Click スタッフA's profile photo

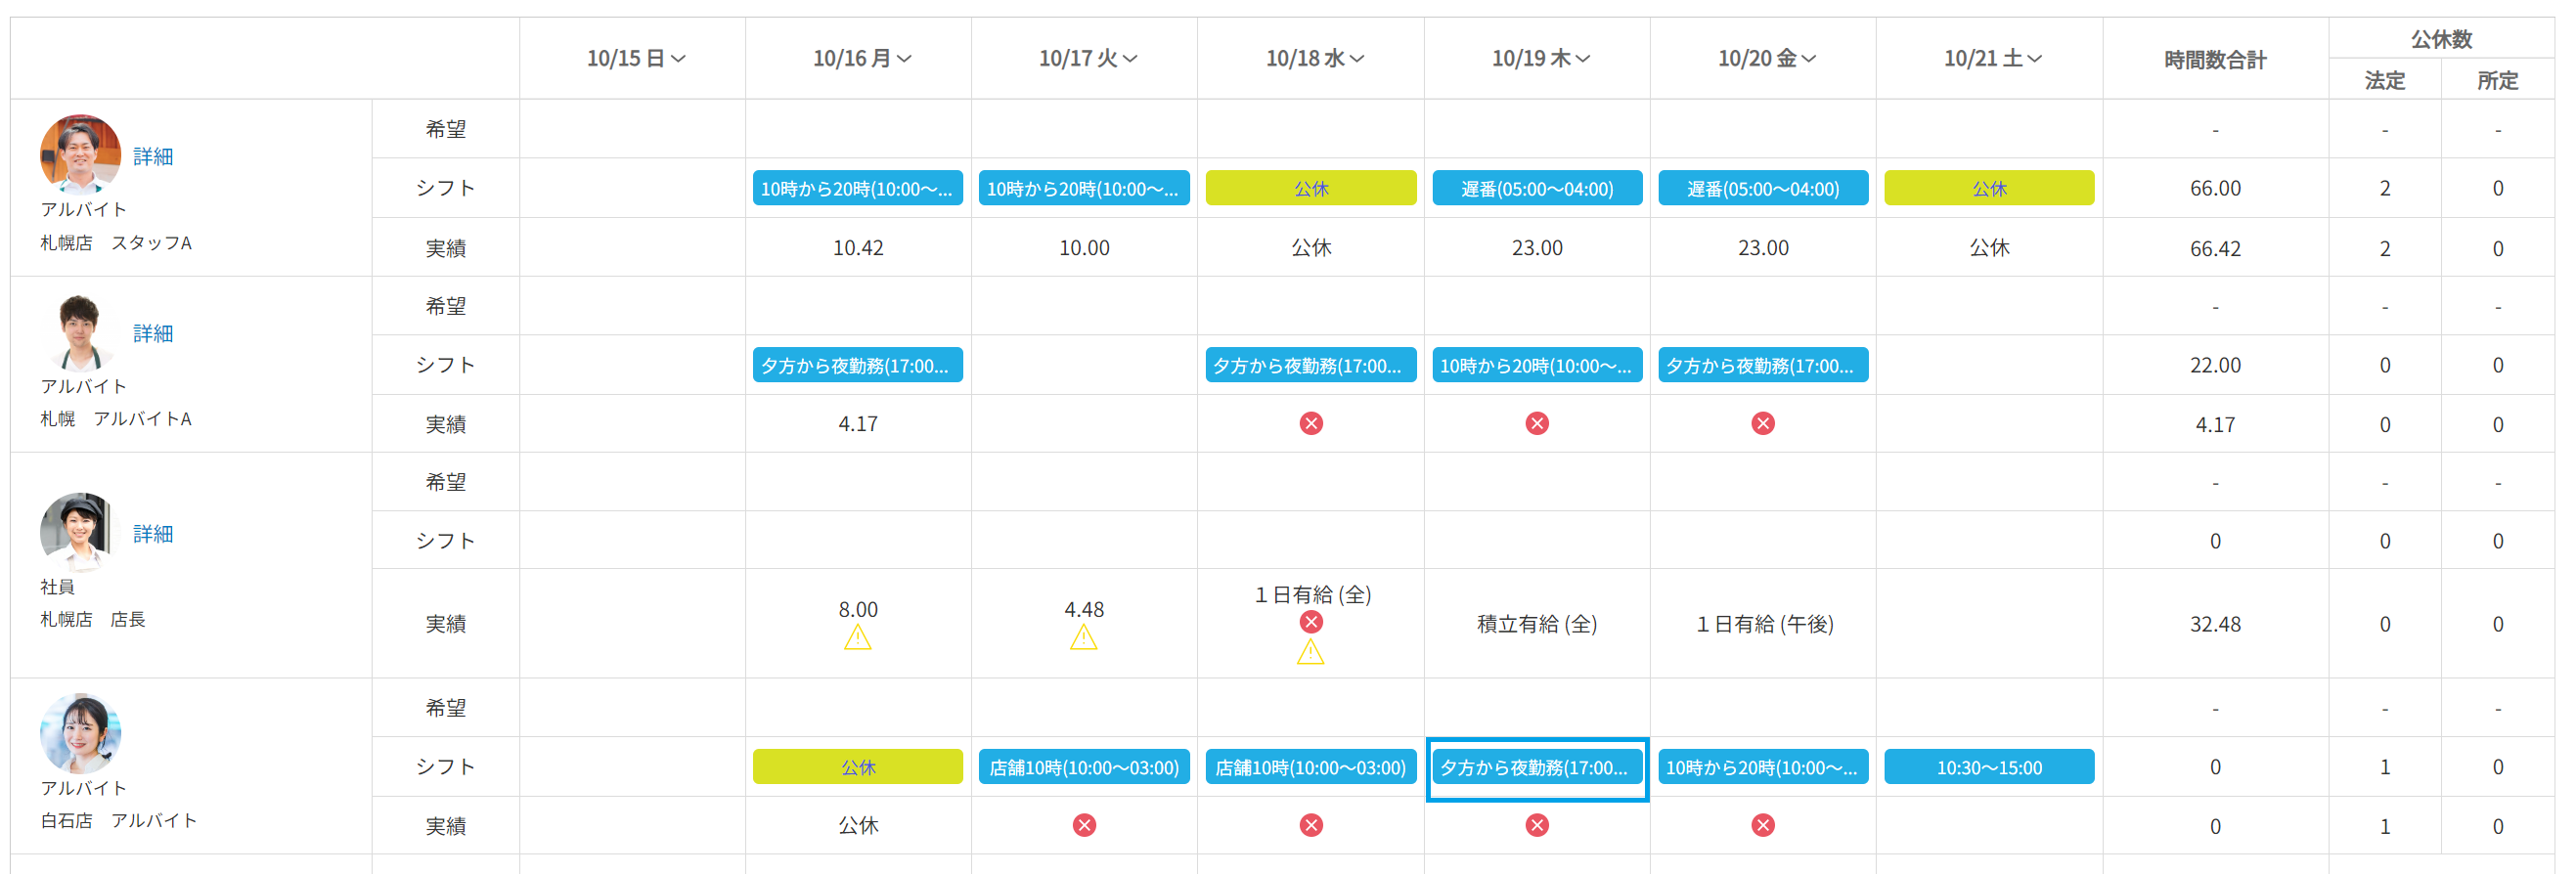pyautogui.click(x=80, y=154)
